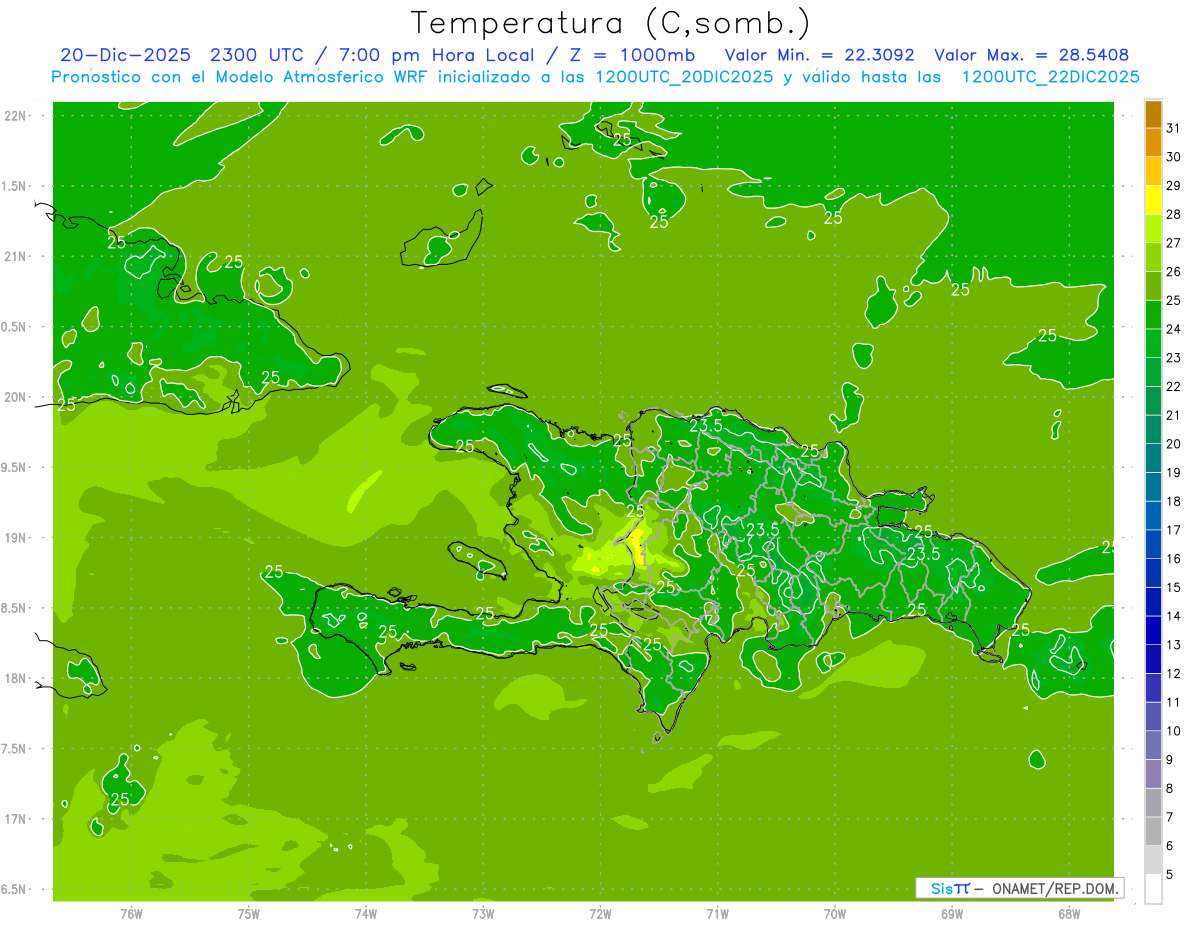The height and width of the screenshot is (927, 1200).
Task: Click the '2300 UTC' time text
Action: click(259, 55)
